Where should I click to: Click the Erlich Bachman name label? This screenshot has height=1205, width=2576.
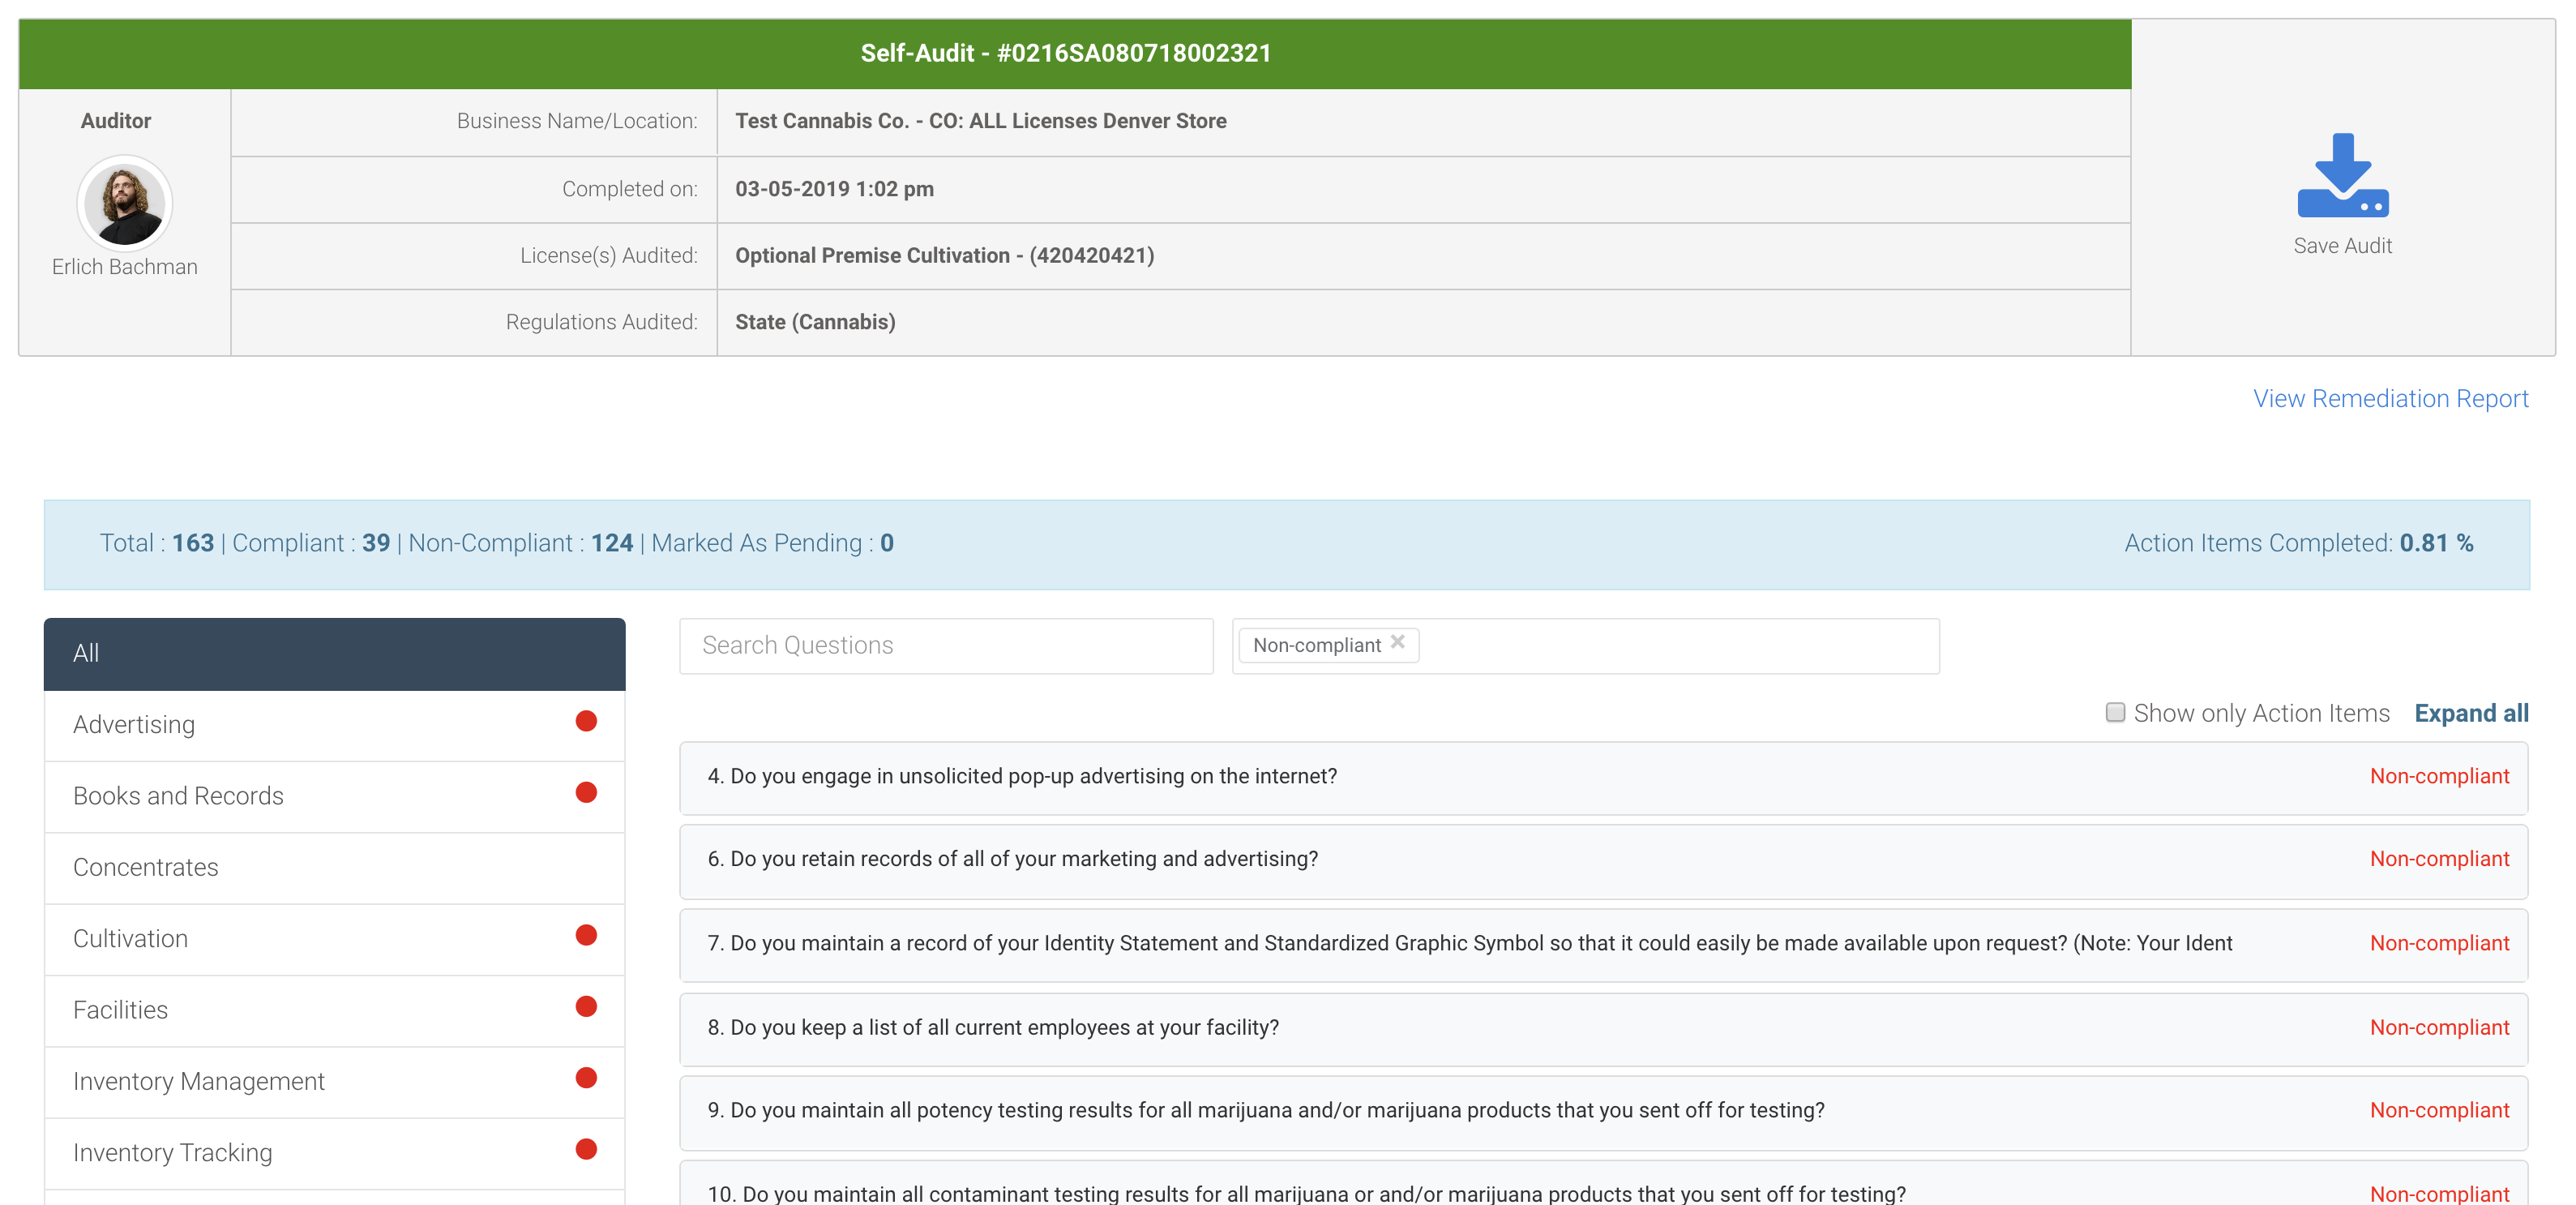(125, 267)
